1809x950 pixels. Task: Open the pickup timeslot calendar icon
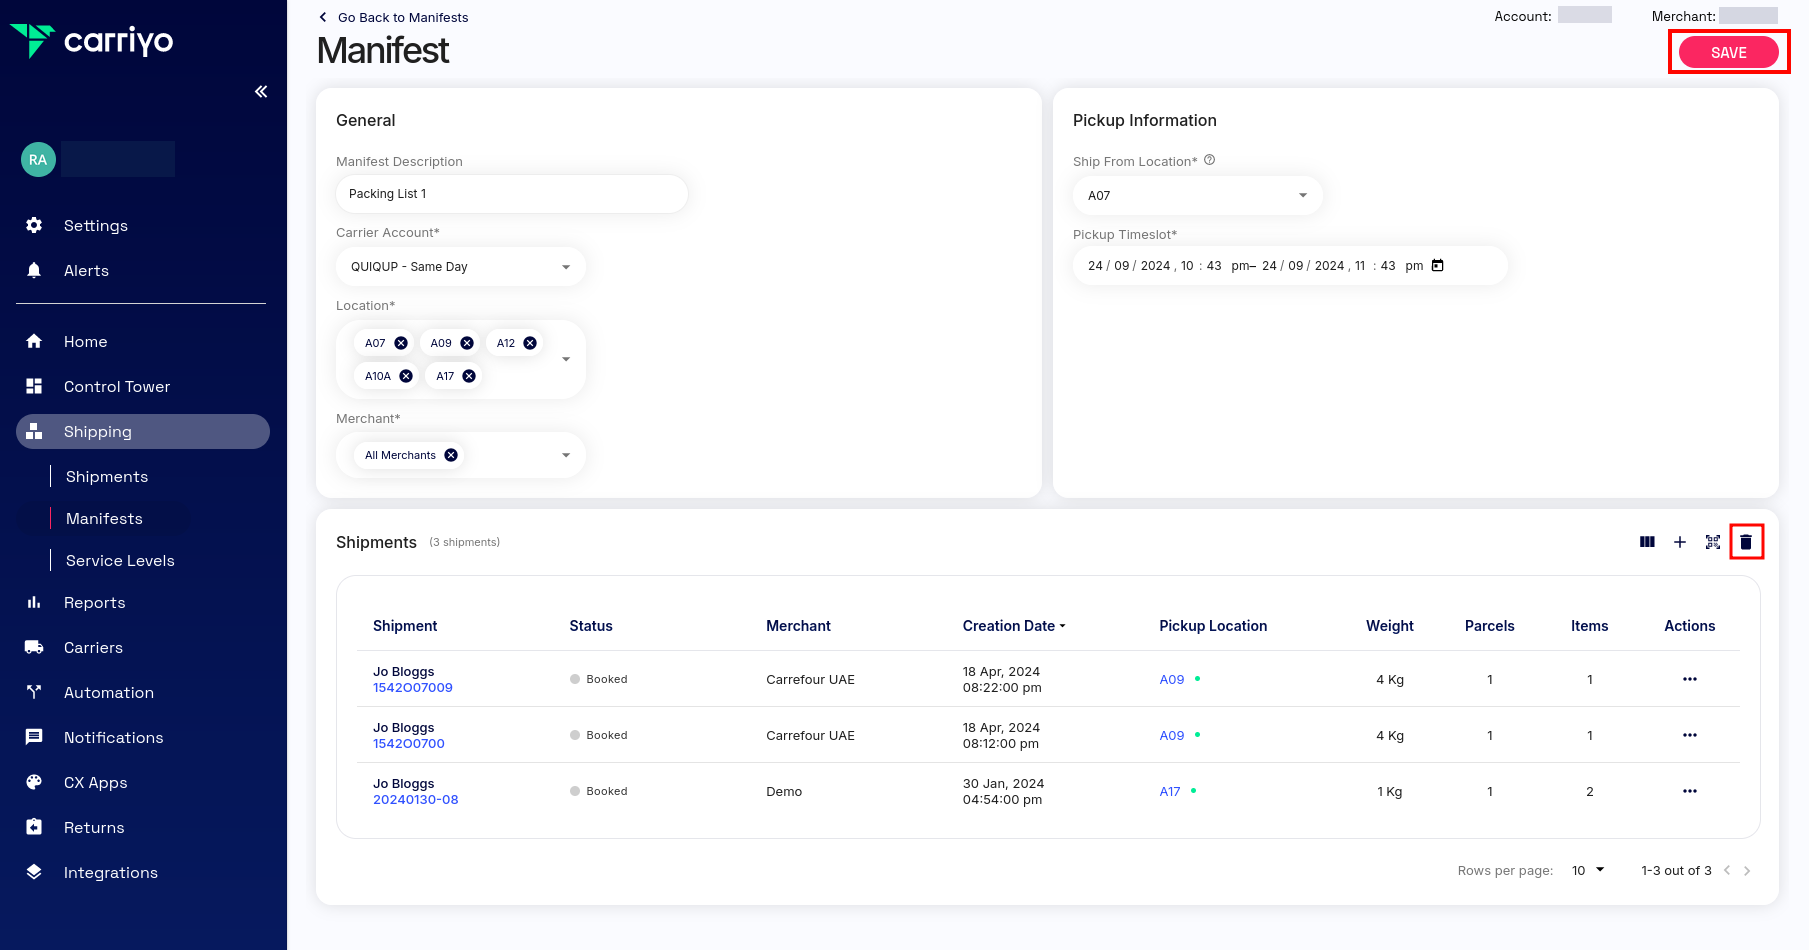pyautogui.click(x=1438, y=265)
